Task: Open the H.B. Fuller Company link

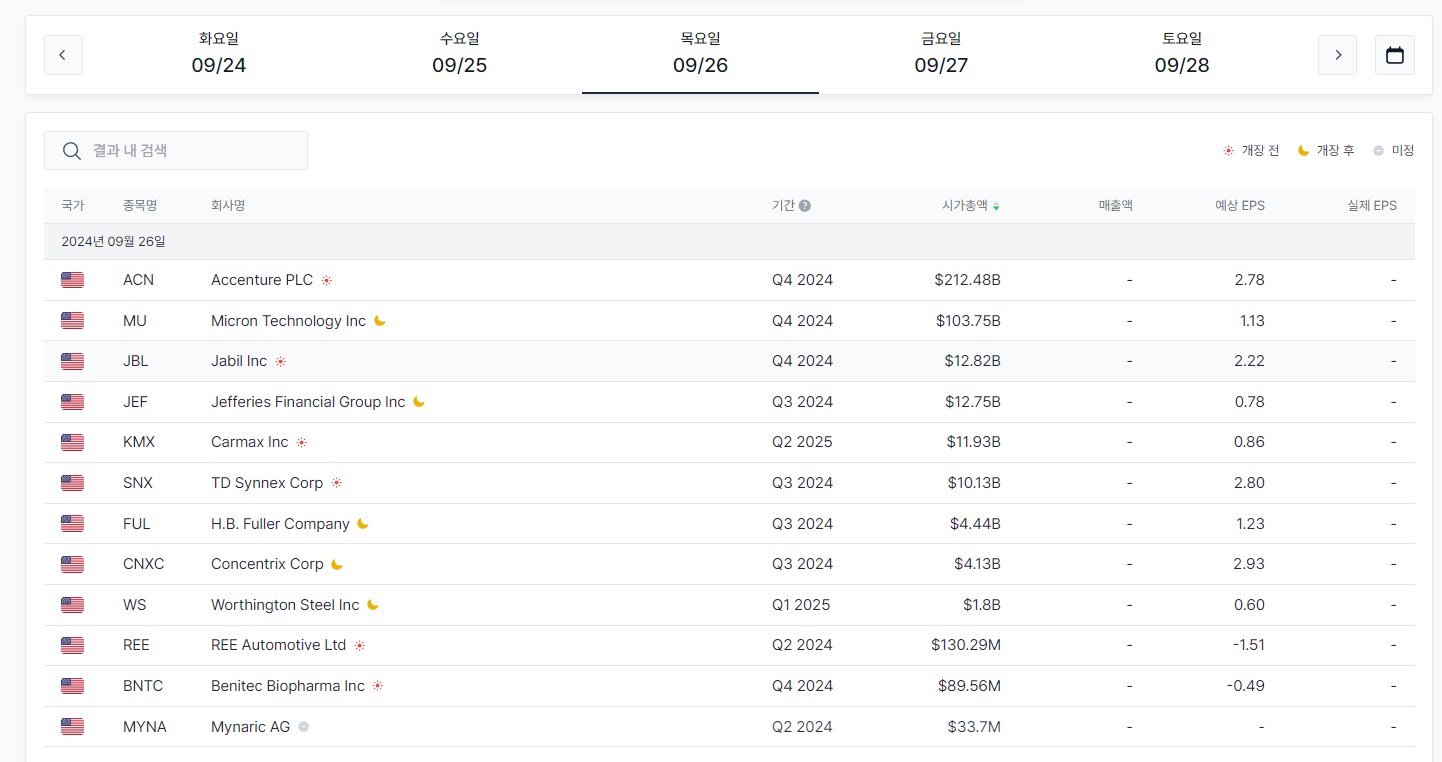Action: pos(280,524)
